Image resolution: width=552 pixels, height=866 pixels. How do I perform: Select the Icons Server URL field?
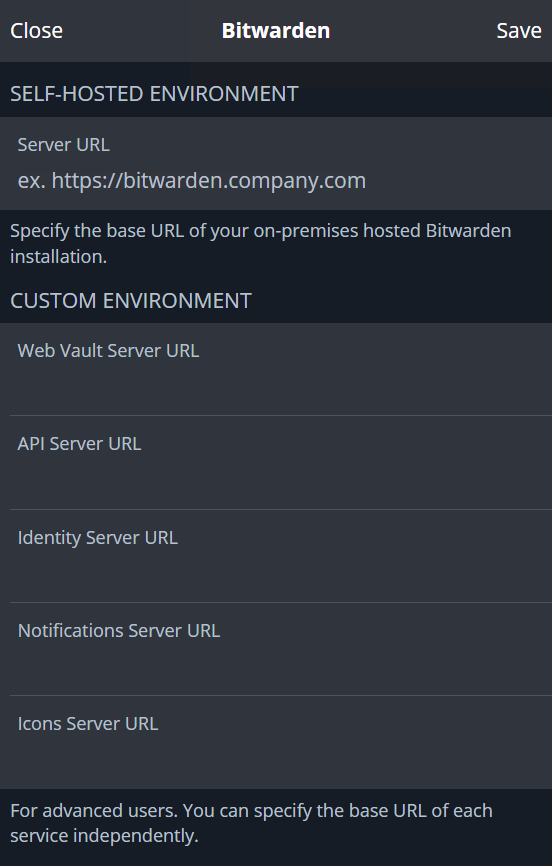[276, 742]
